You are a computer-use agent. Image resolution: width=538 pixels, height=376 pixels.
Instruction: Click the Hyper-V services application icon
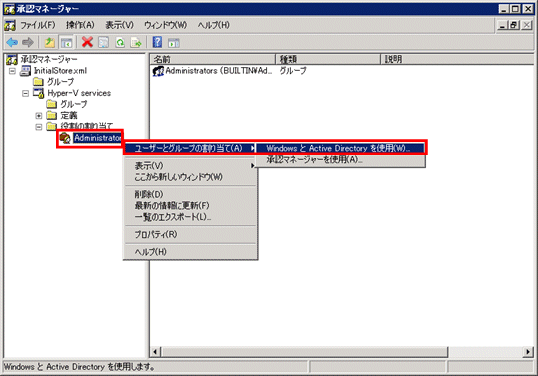[38, 93]
